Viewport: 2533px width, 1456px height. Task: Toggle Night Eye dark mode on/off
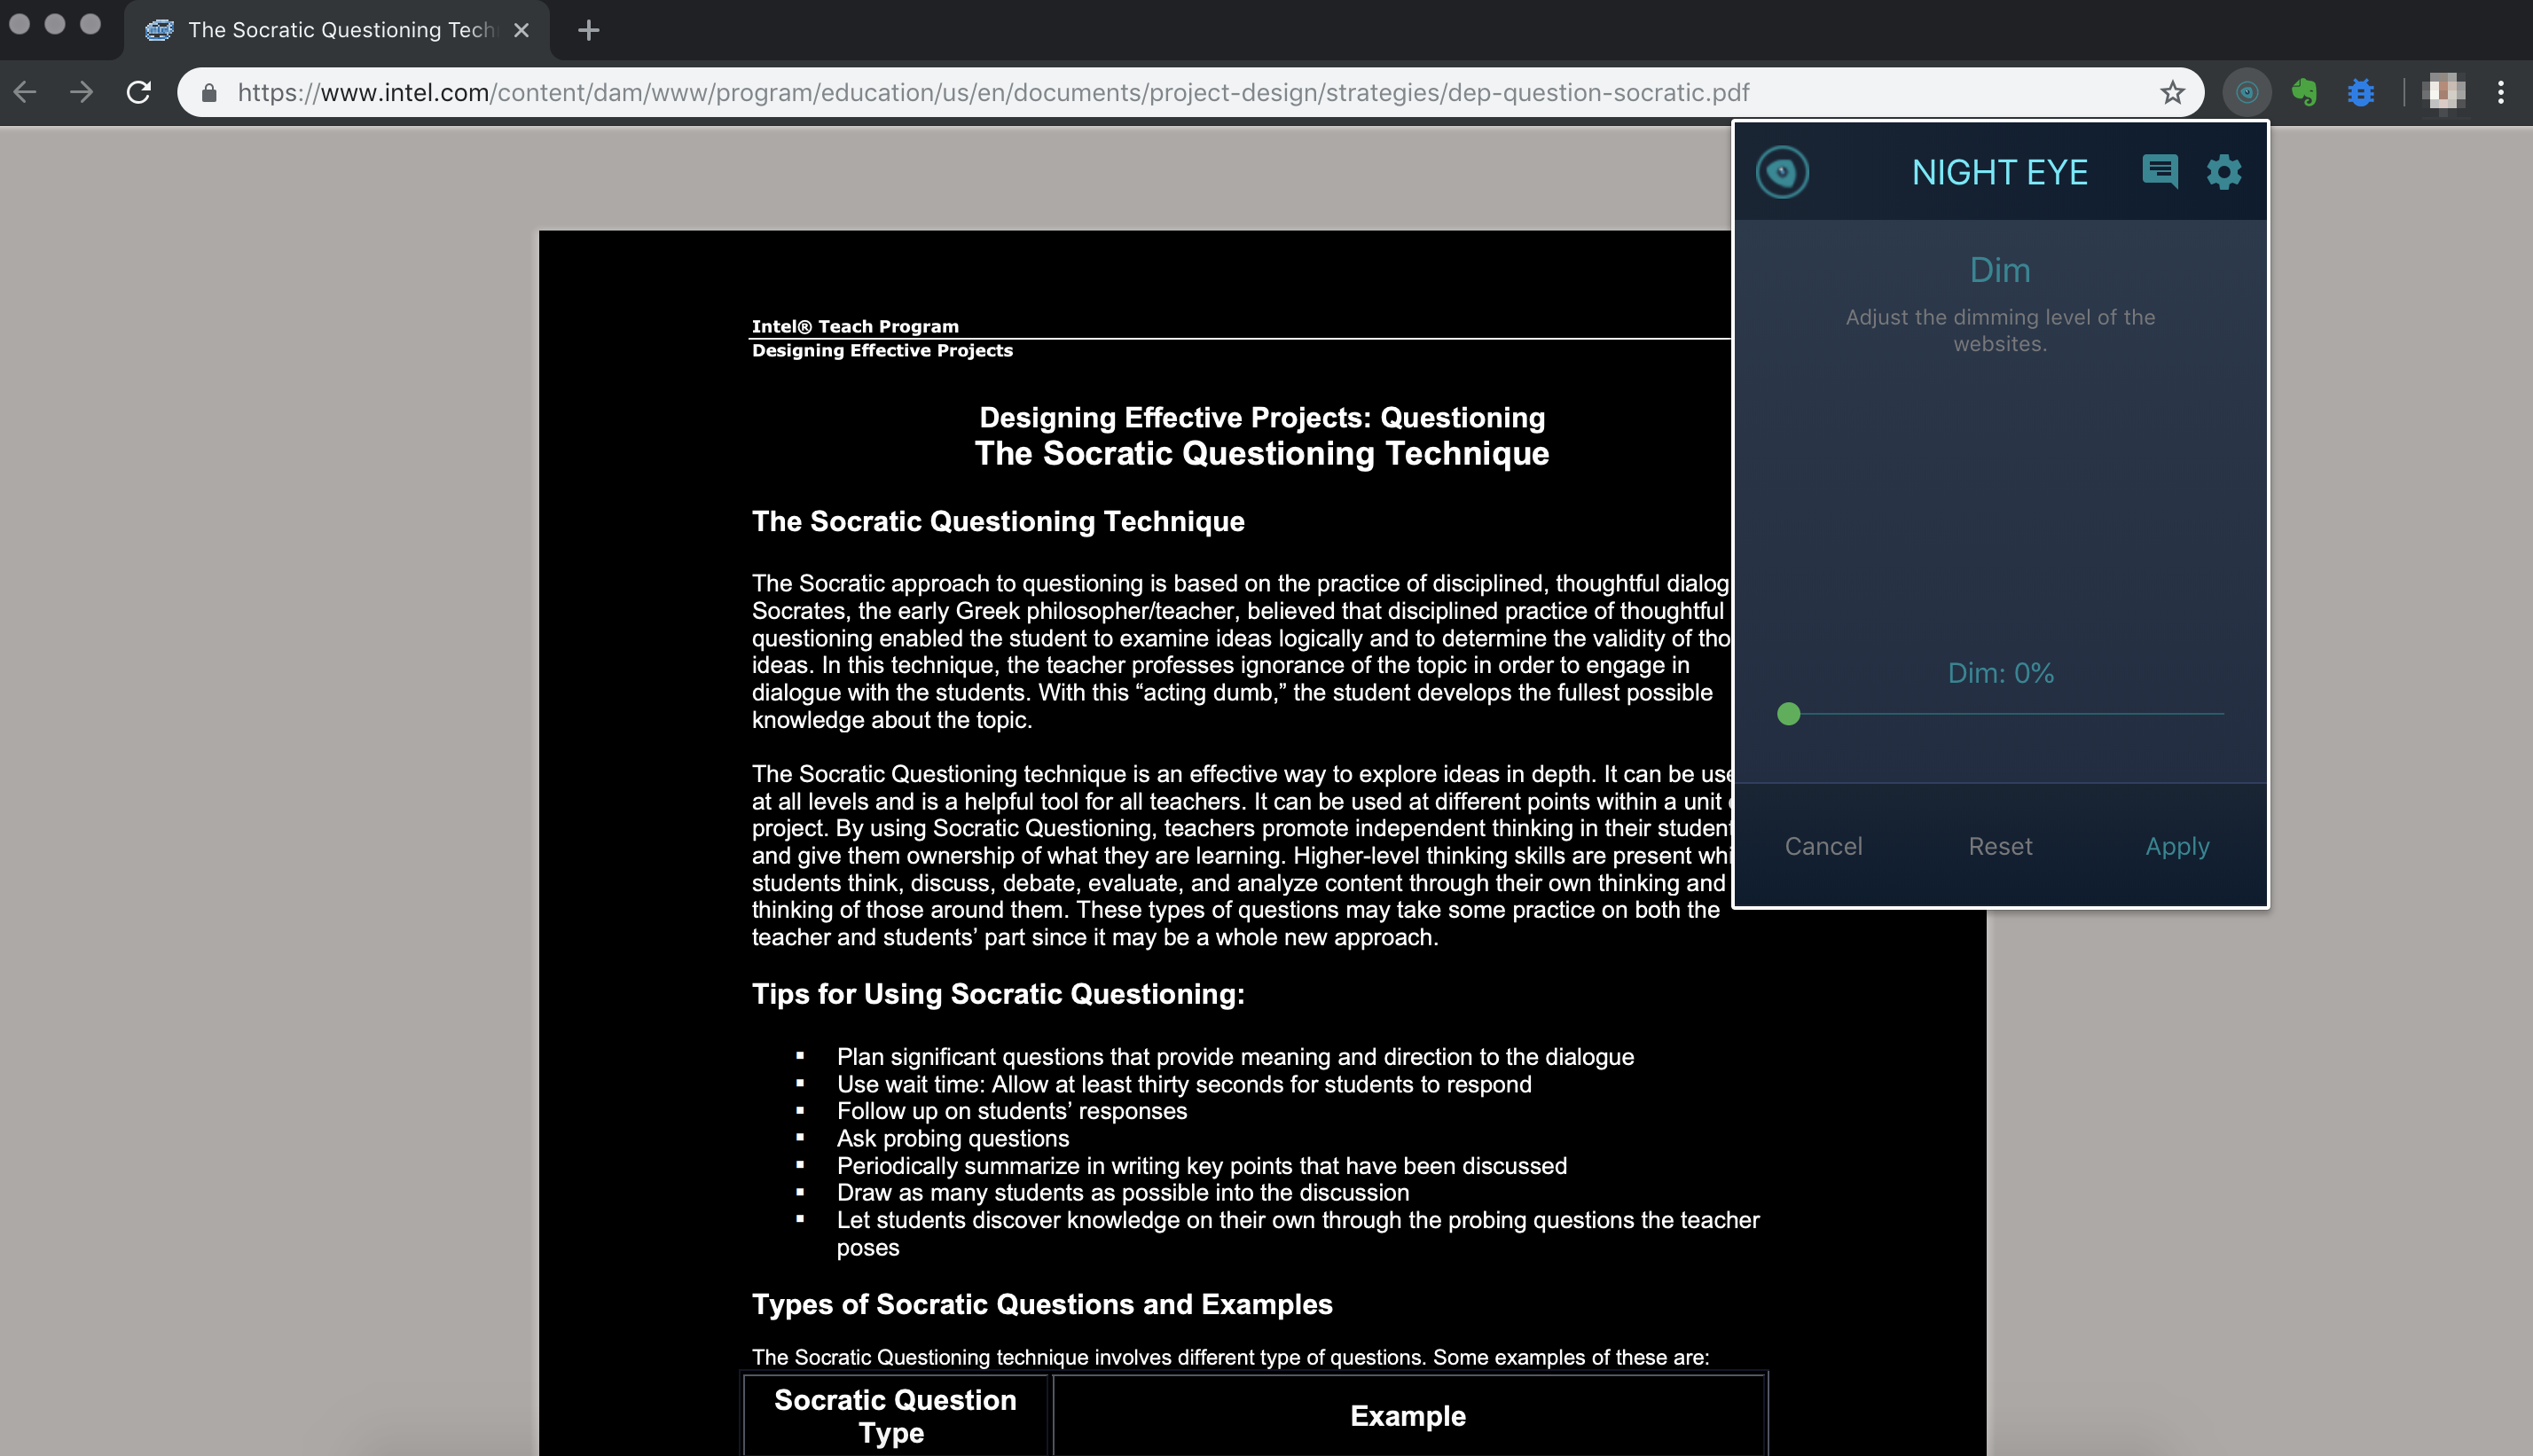tap(1782, 170)
